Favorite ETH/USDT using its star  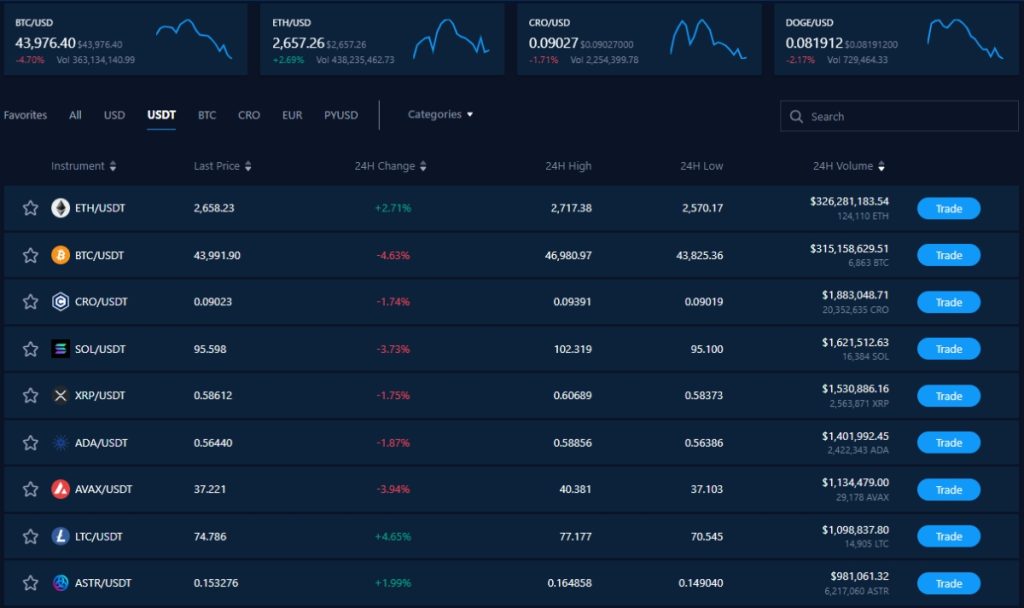tap(30, 208)
